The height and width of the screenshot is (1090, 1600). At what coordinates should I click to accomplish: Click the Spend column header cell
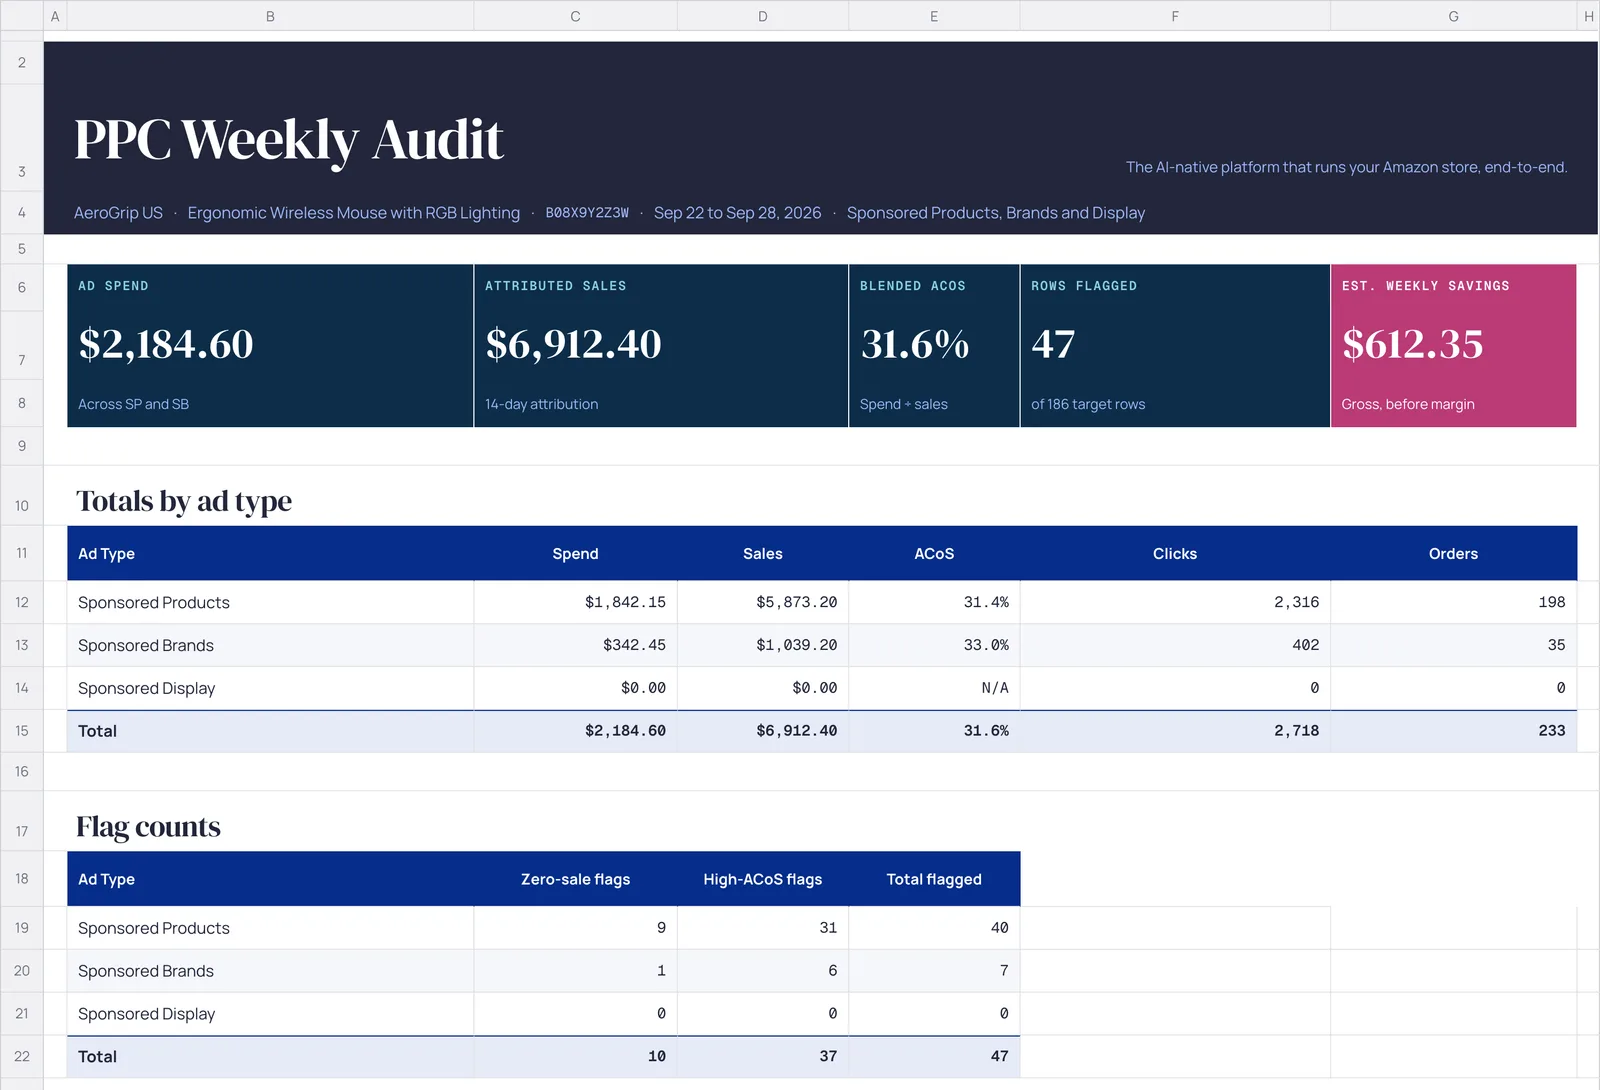coord(576,554)
